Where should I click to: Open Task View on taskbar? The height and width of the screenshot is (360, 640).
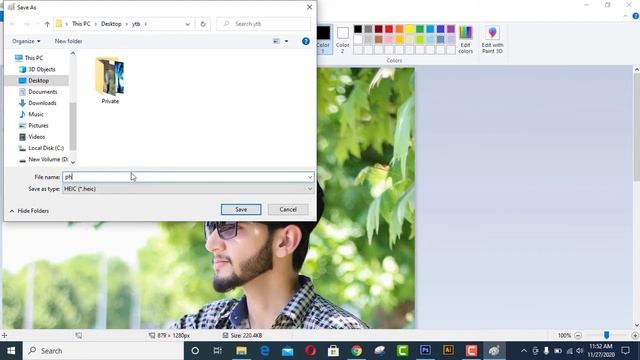click(x=218, y=351)
